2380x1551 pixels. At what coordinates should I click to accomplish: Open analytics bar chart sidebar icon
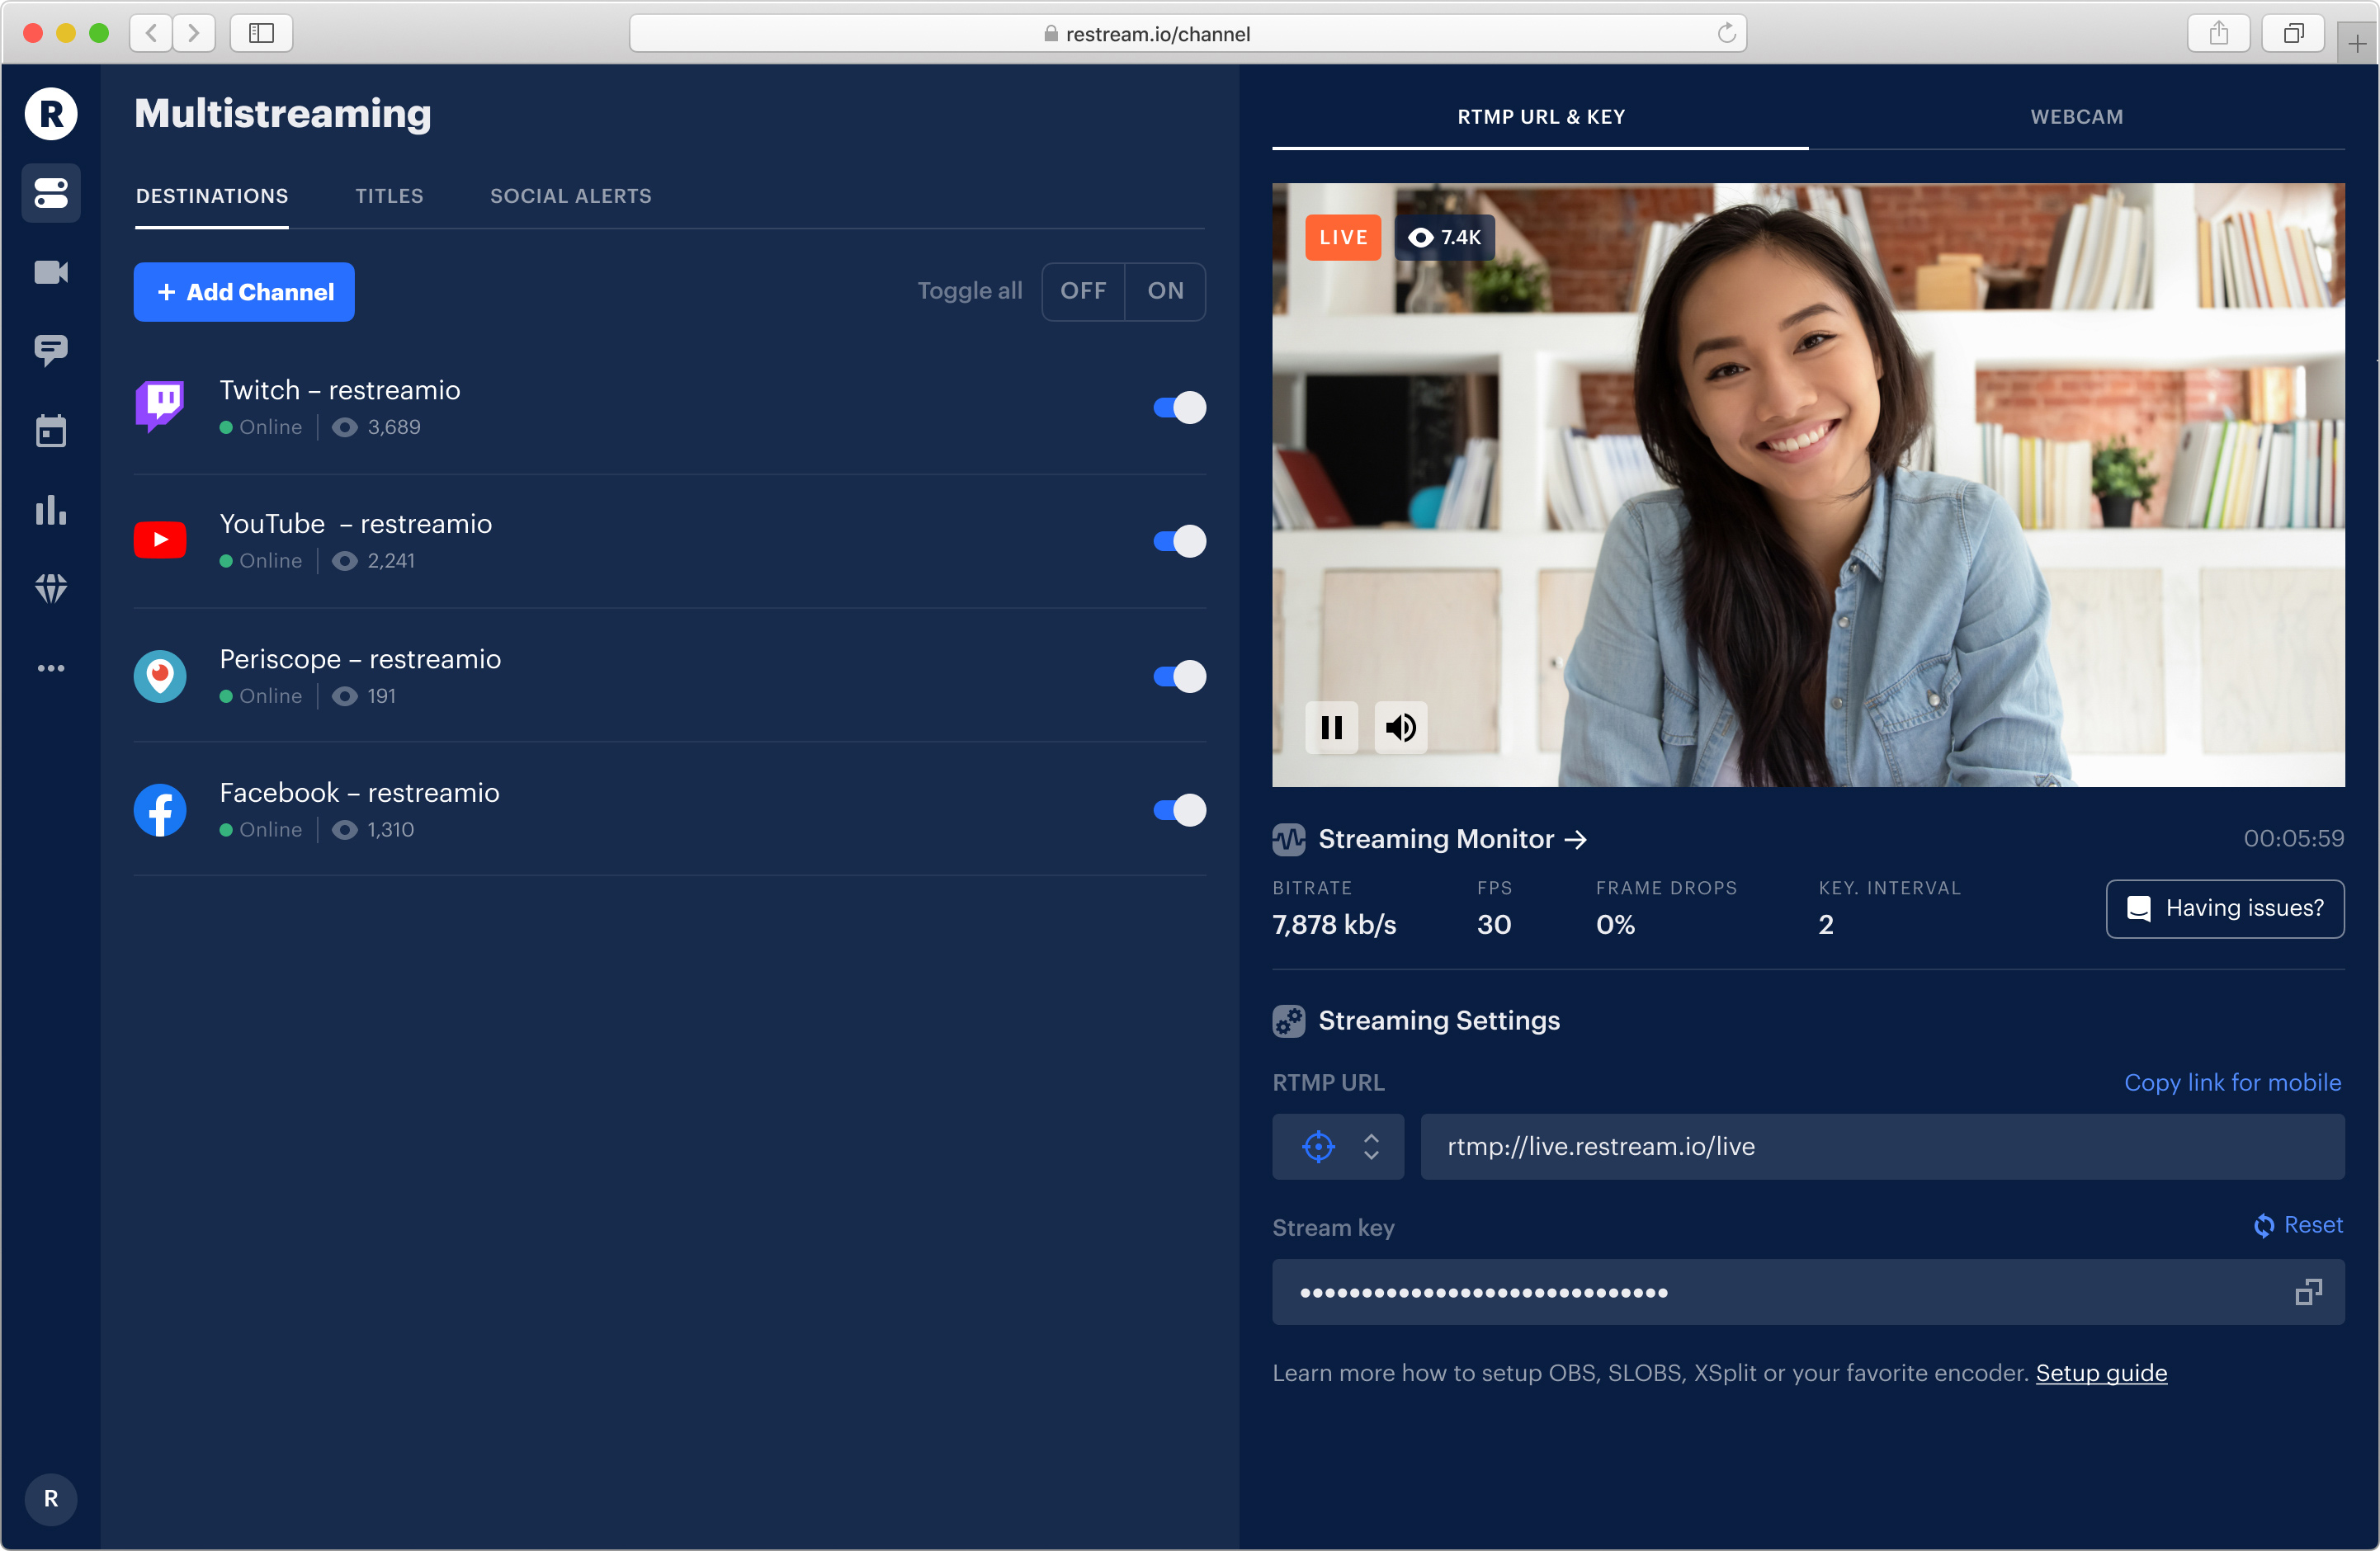(51, 510)
